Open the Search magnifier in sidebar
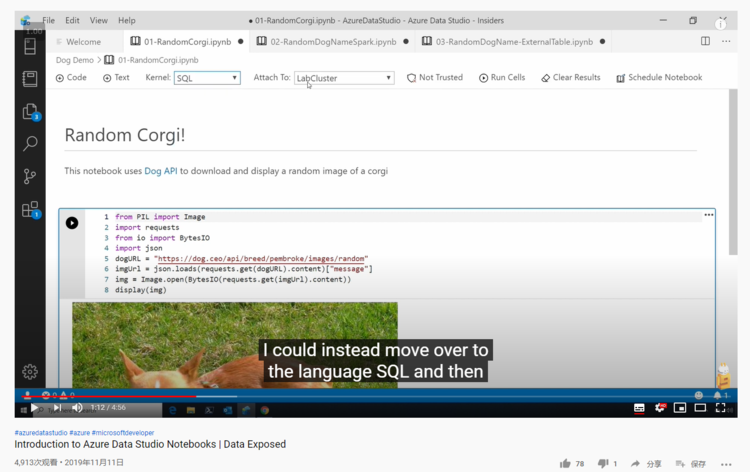Viewport: 750px width, 472px height. (x=30, y=143)
